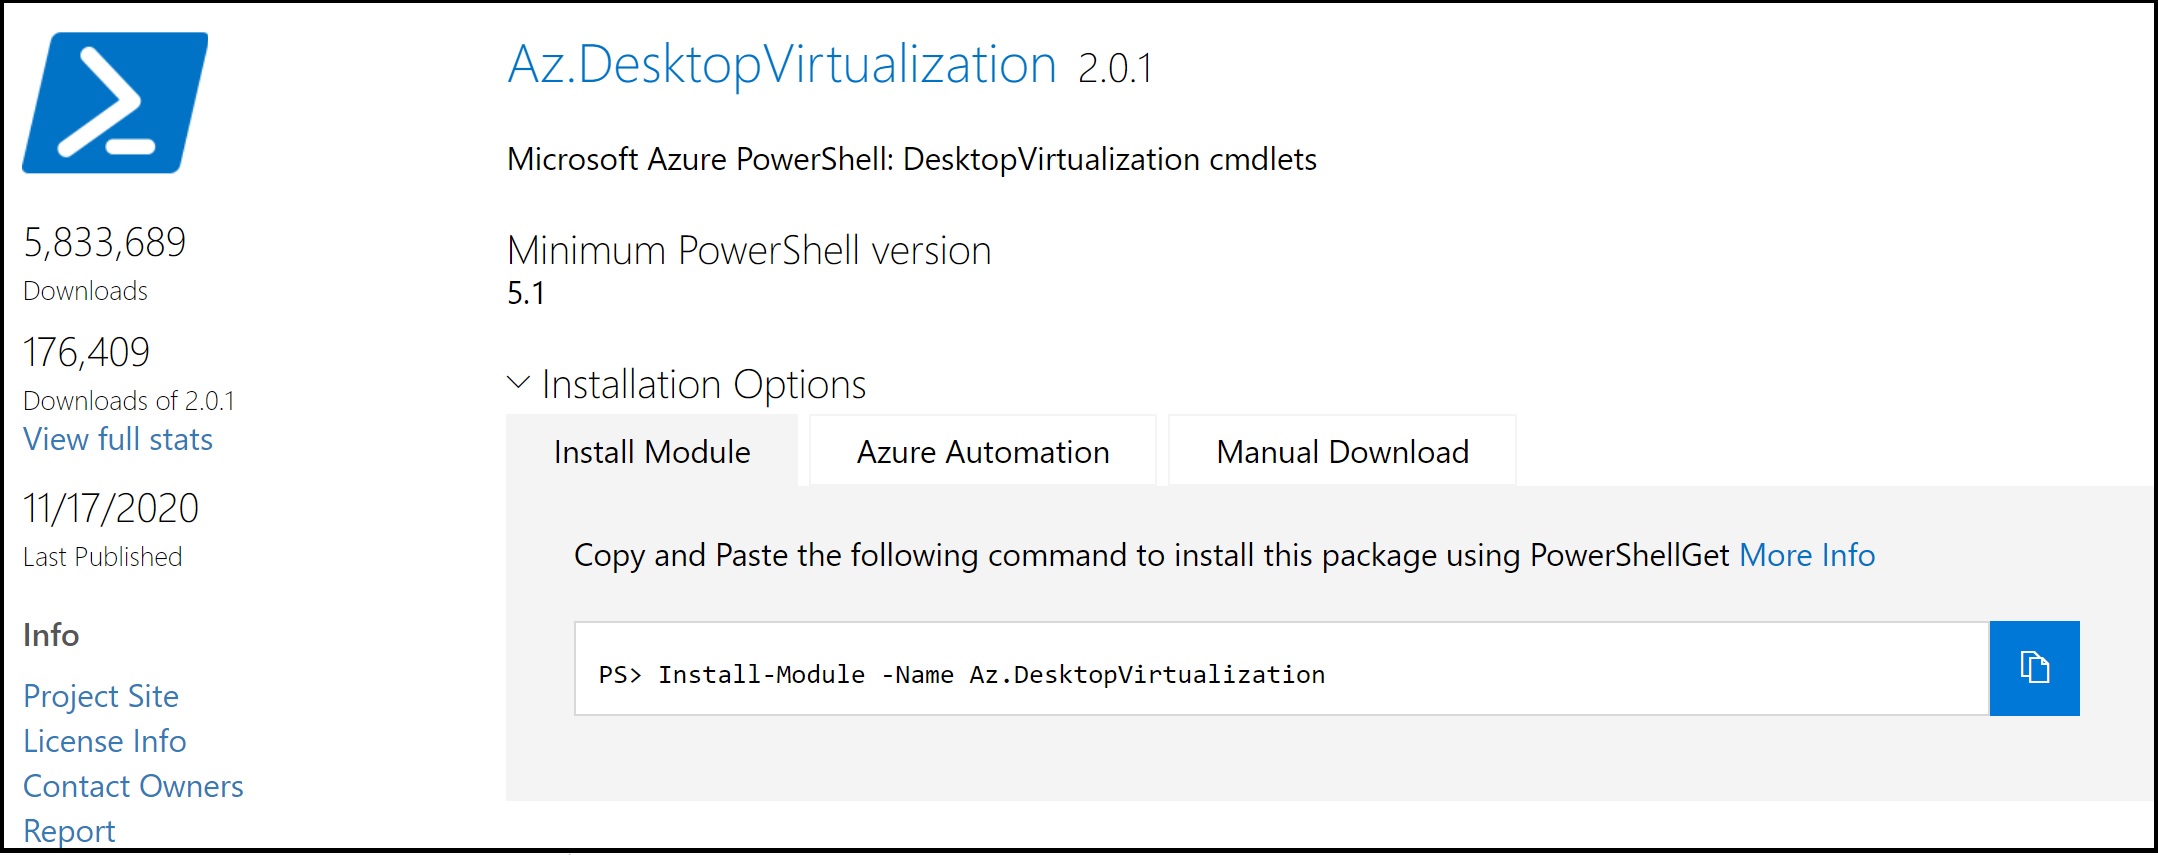The image size is (2158, 855).
Task: Select the Install Module tab
Action: click(x=652, y=452)
